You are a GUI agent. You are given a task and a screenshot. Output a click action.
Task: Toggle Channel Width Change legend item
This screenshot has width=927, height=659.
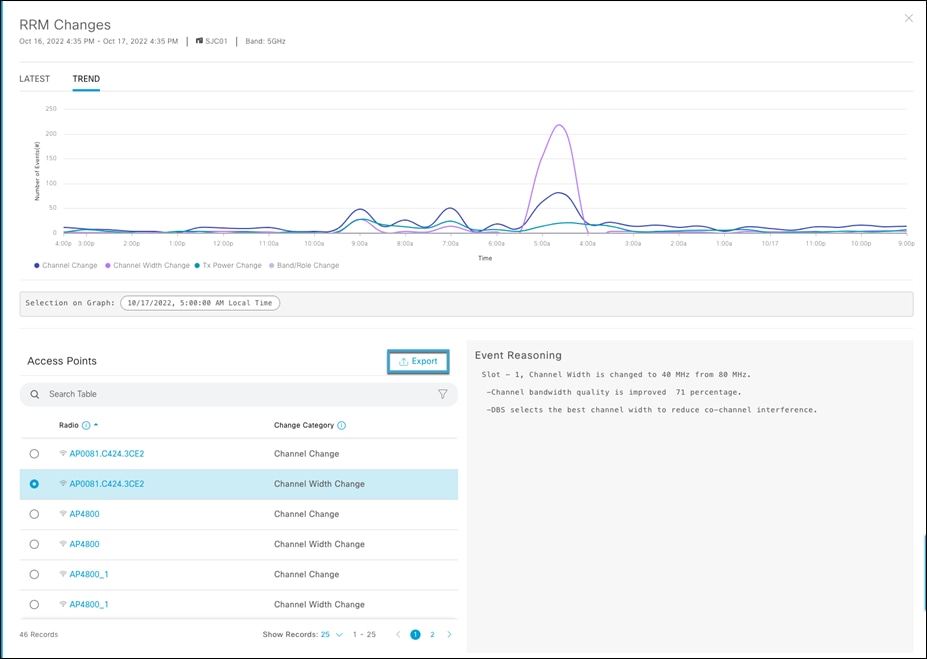(147, 265)
